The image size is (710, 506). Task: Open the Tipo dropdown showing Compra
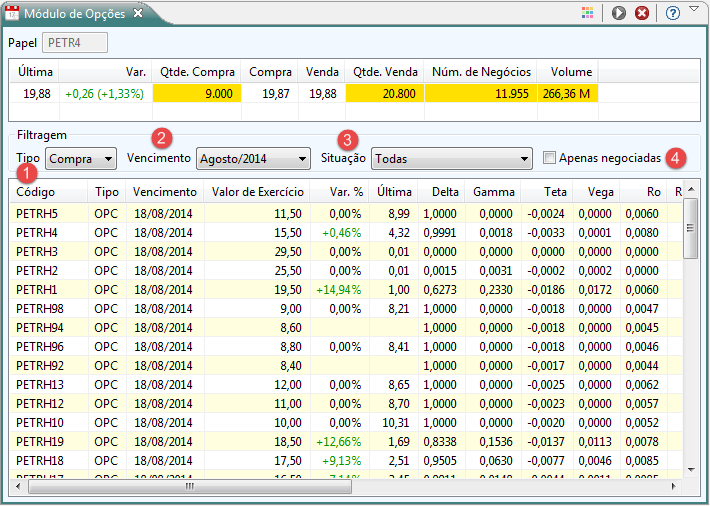[x=81, y=159]
